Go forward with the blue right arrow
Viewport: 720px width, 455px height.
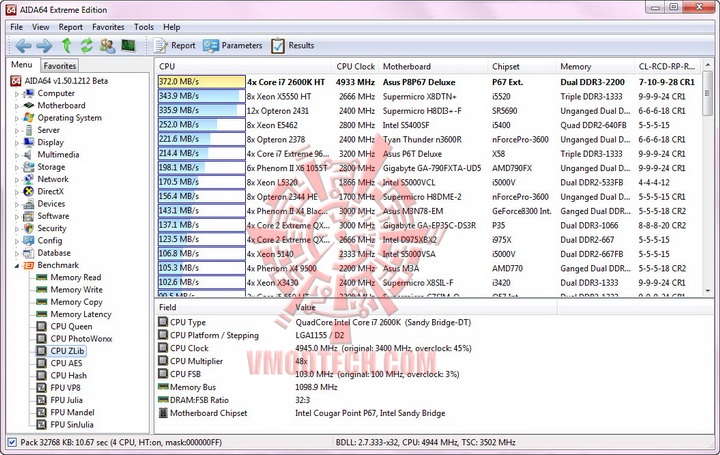coord(44,45)
